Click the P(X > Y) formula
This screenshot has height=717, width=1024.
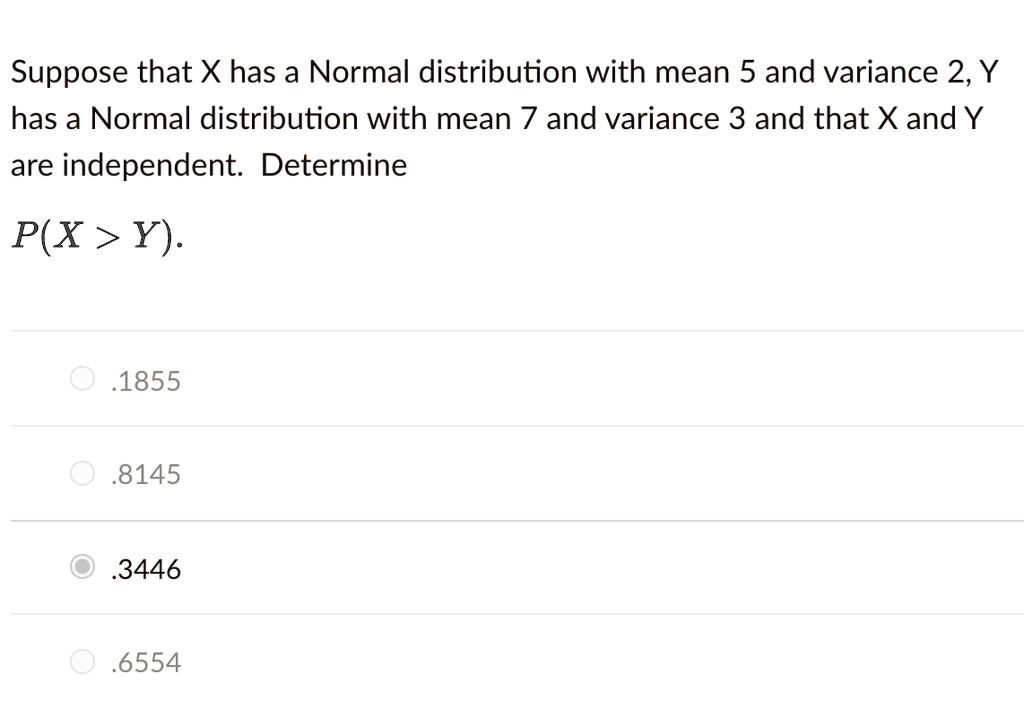95,235
